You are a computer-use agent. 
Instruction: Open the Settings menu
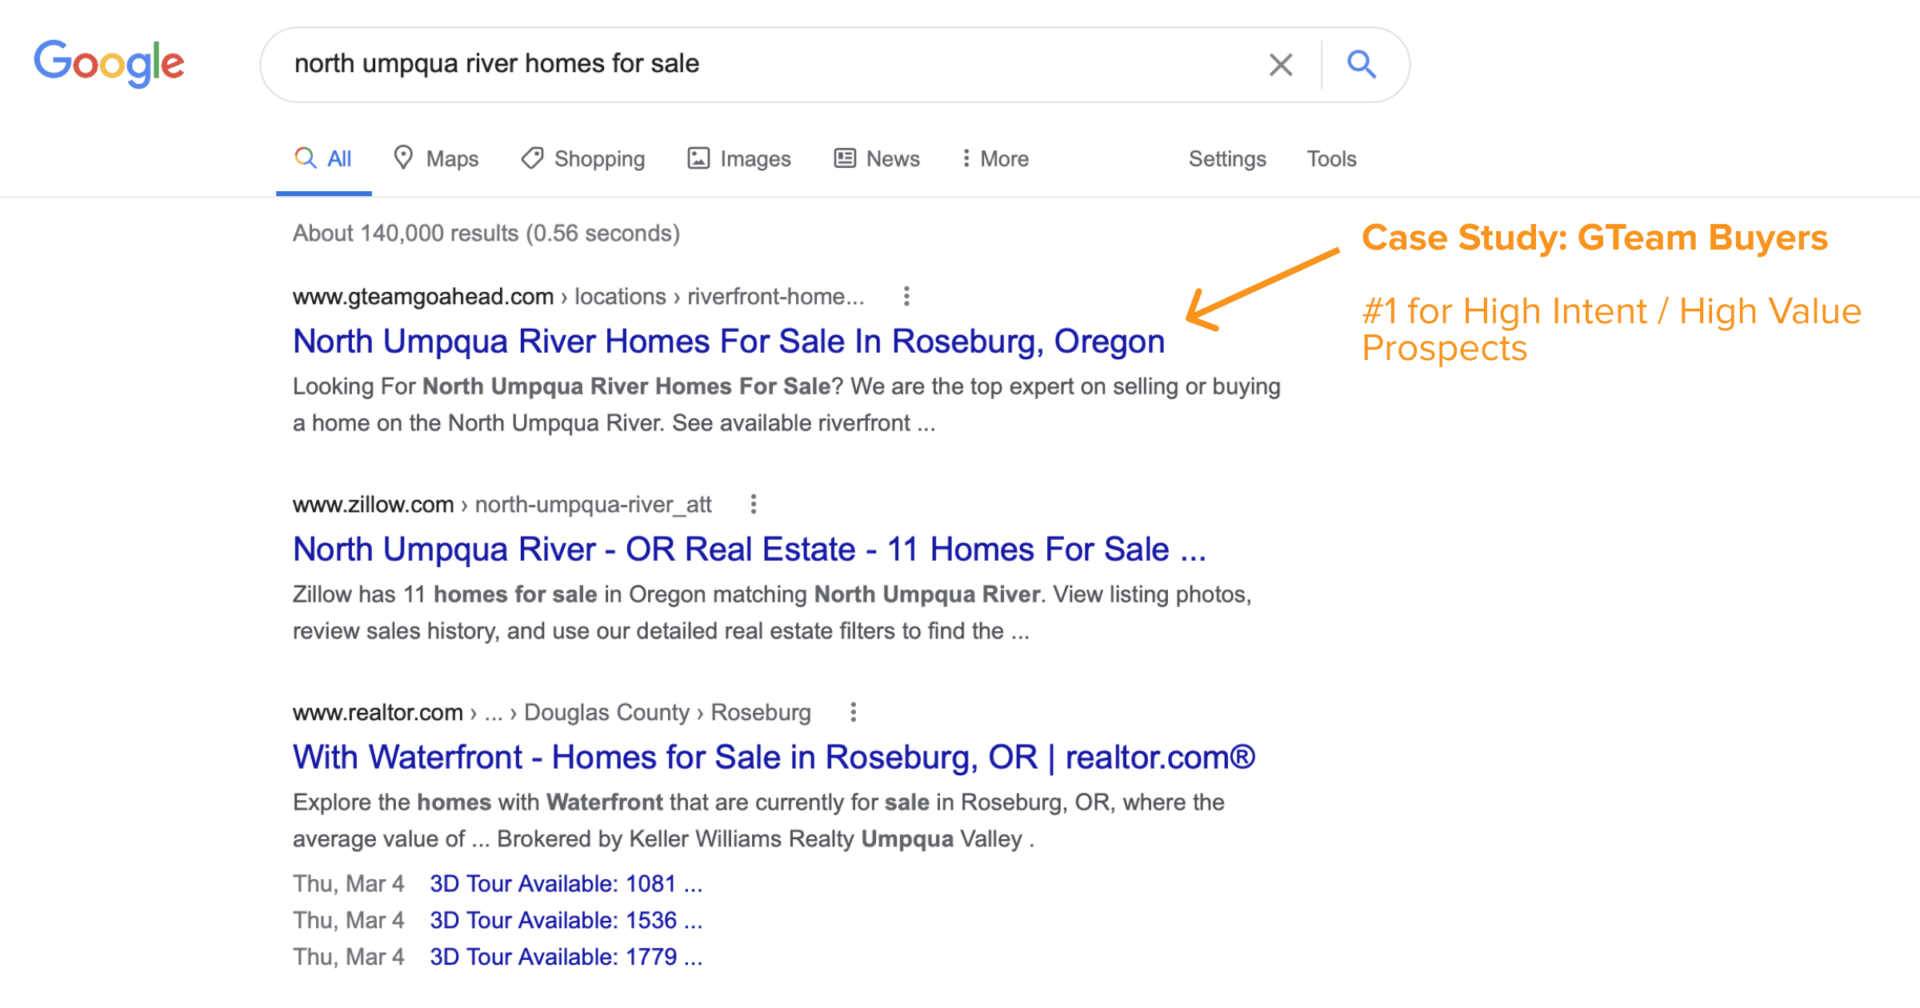[x=1227, y=159]
